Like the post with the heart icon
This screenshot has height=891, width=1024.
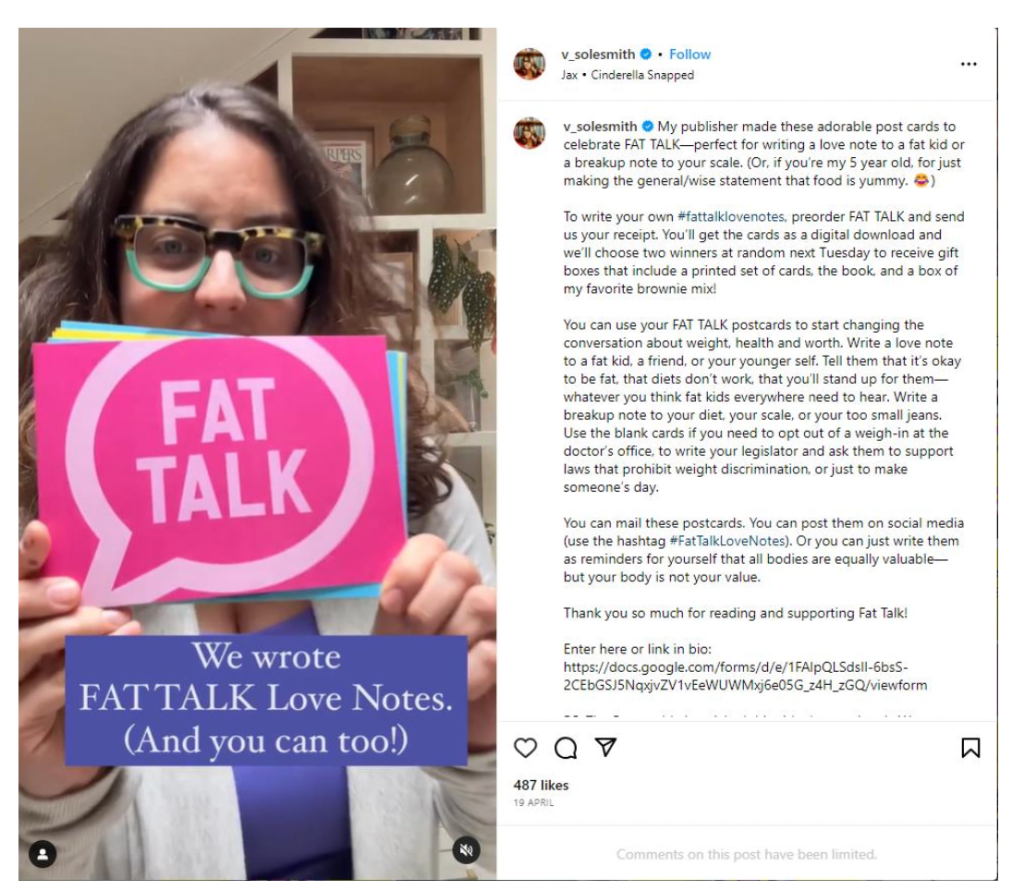525,747
